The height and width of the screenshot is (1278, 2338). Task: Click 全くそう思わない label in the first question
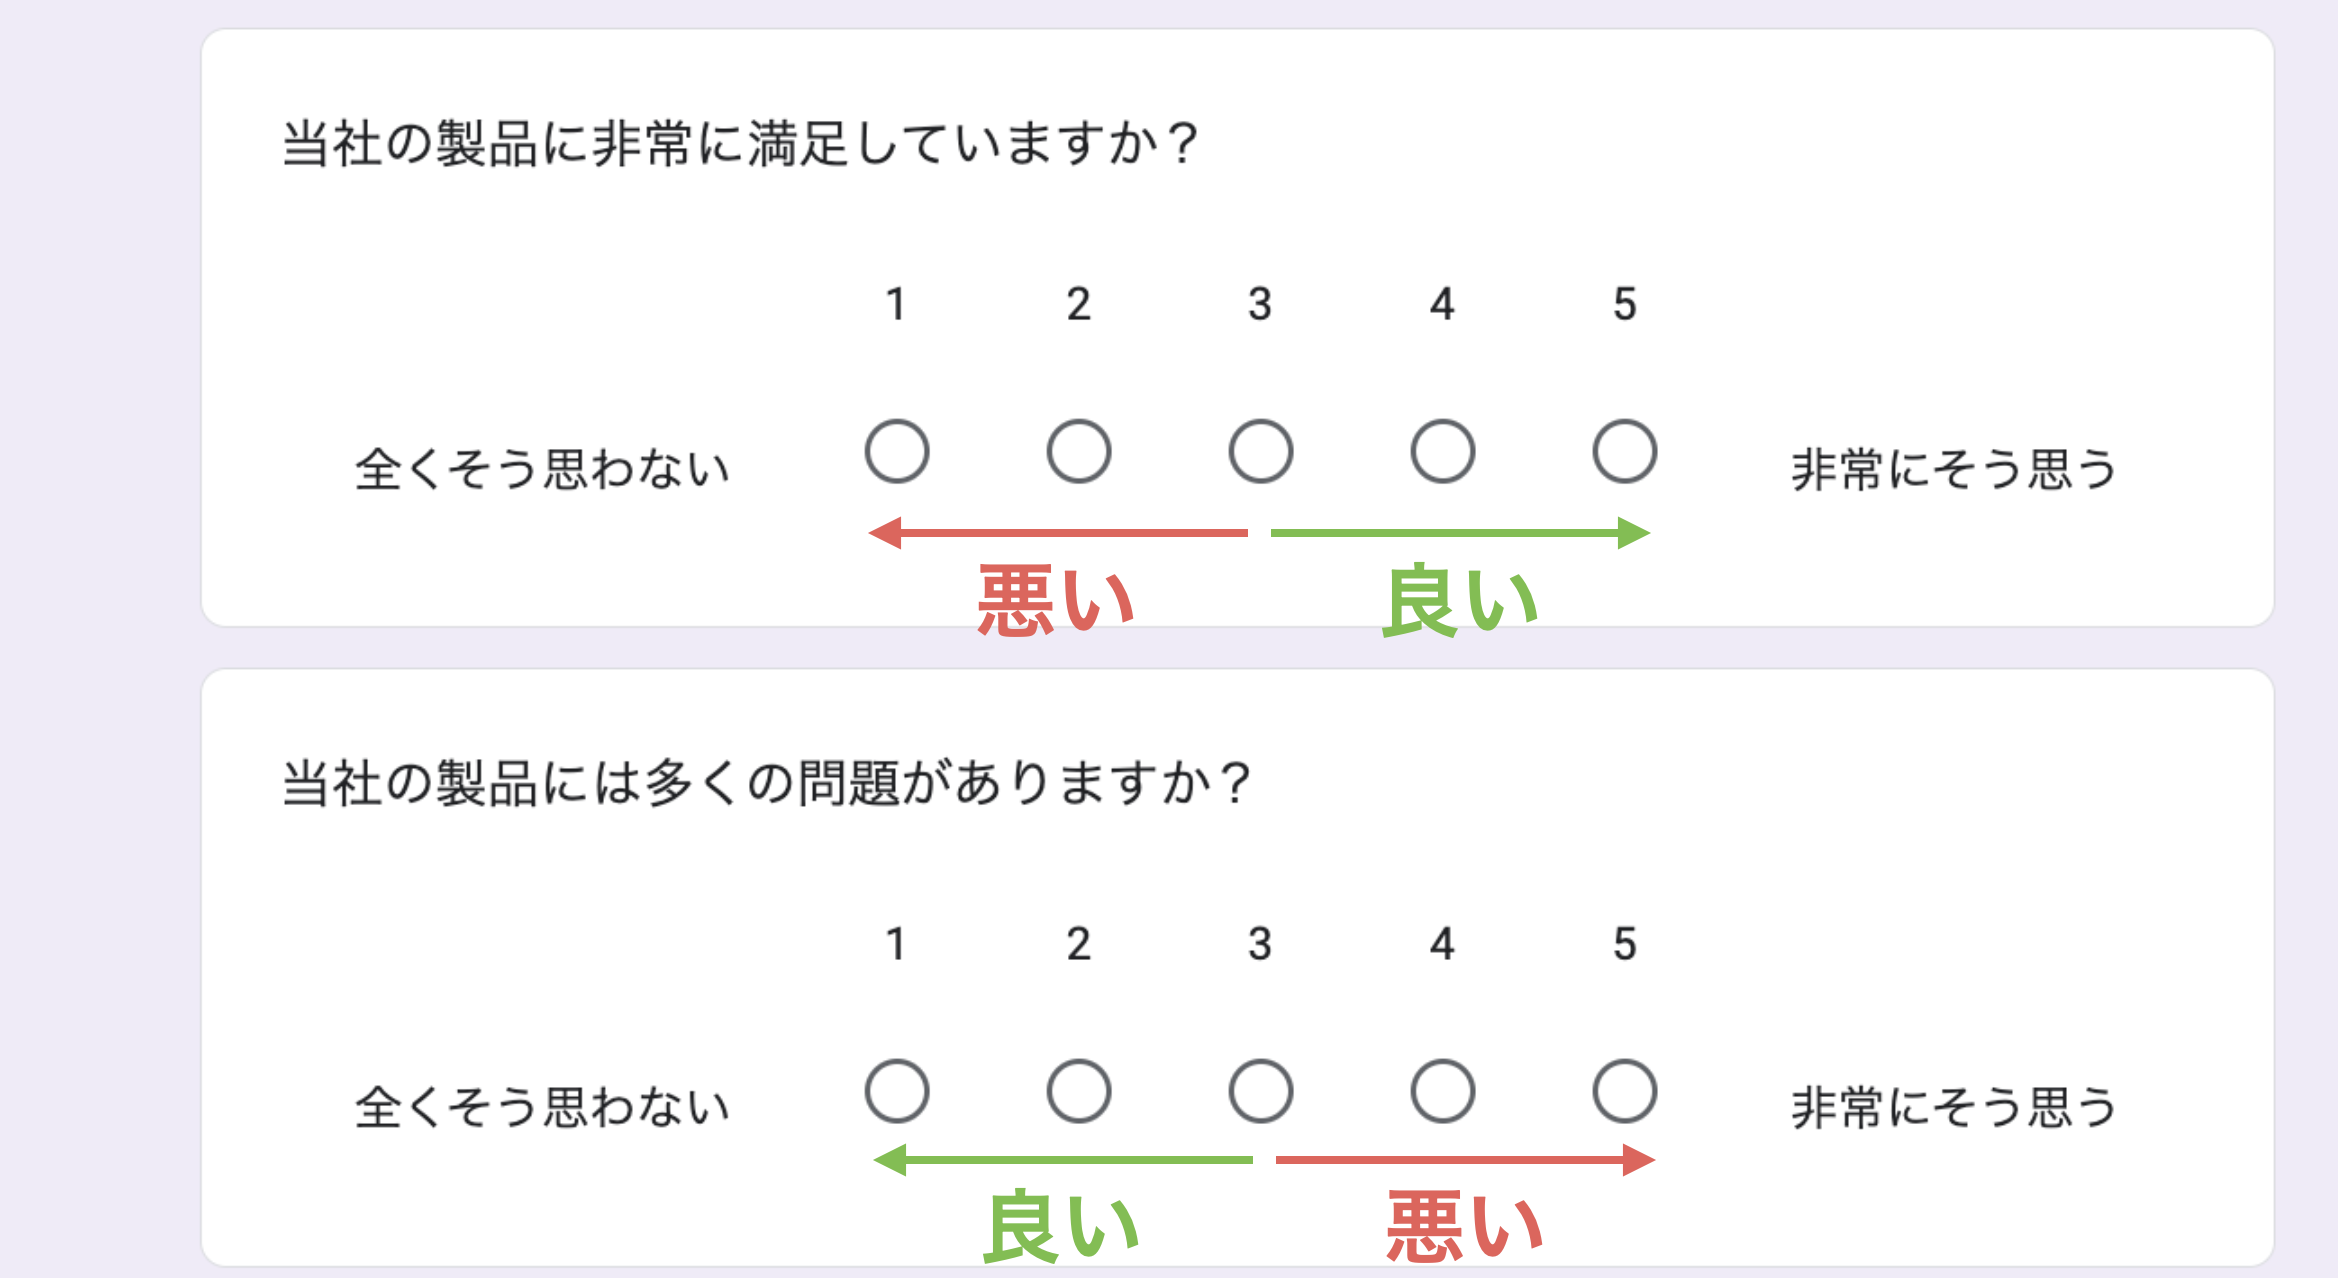[x=543, y=469]
